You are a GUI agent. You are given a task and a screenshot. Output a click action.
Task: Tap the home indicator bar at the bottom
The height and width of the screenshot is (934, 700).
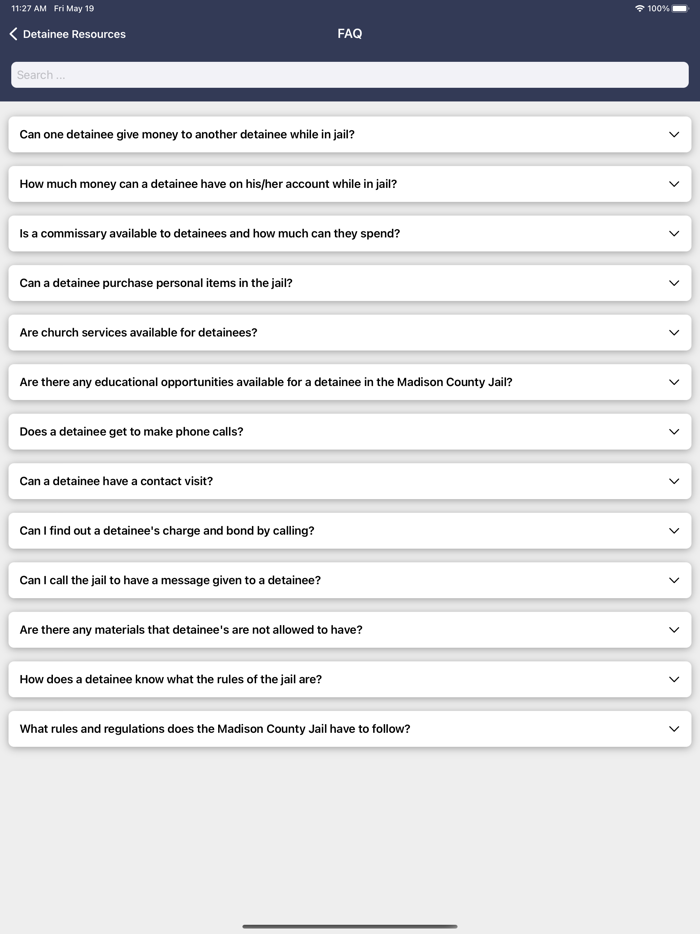[350, 926]
